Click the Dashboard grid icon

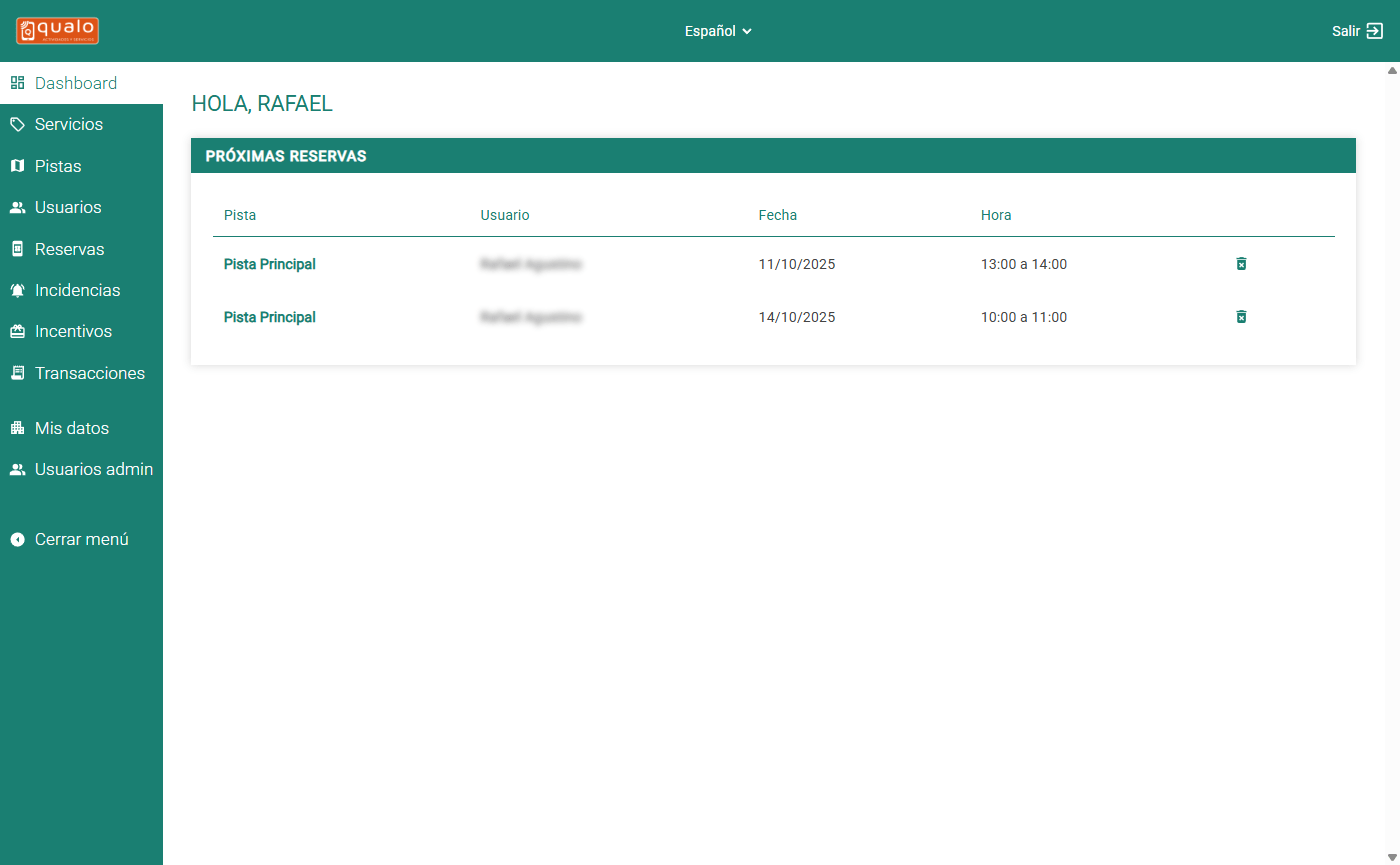point(17,83)
